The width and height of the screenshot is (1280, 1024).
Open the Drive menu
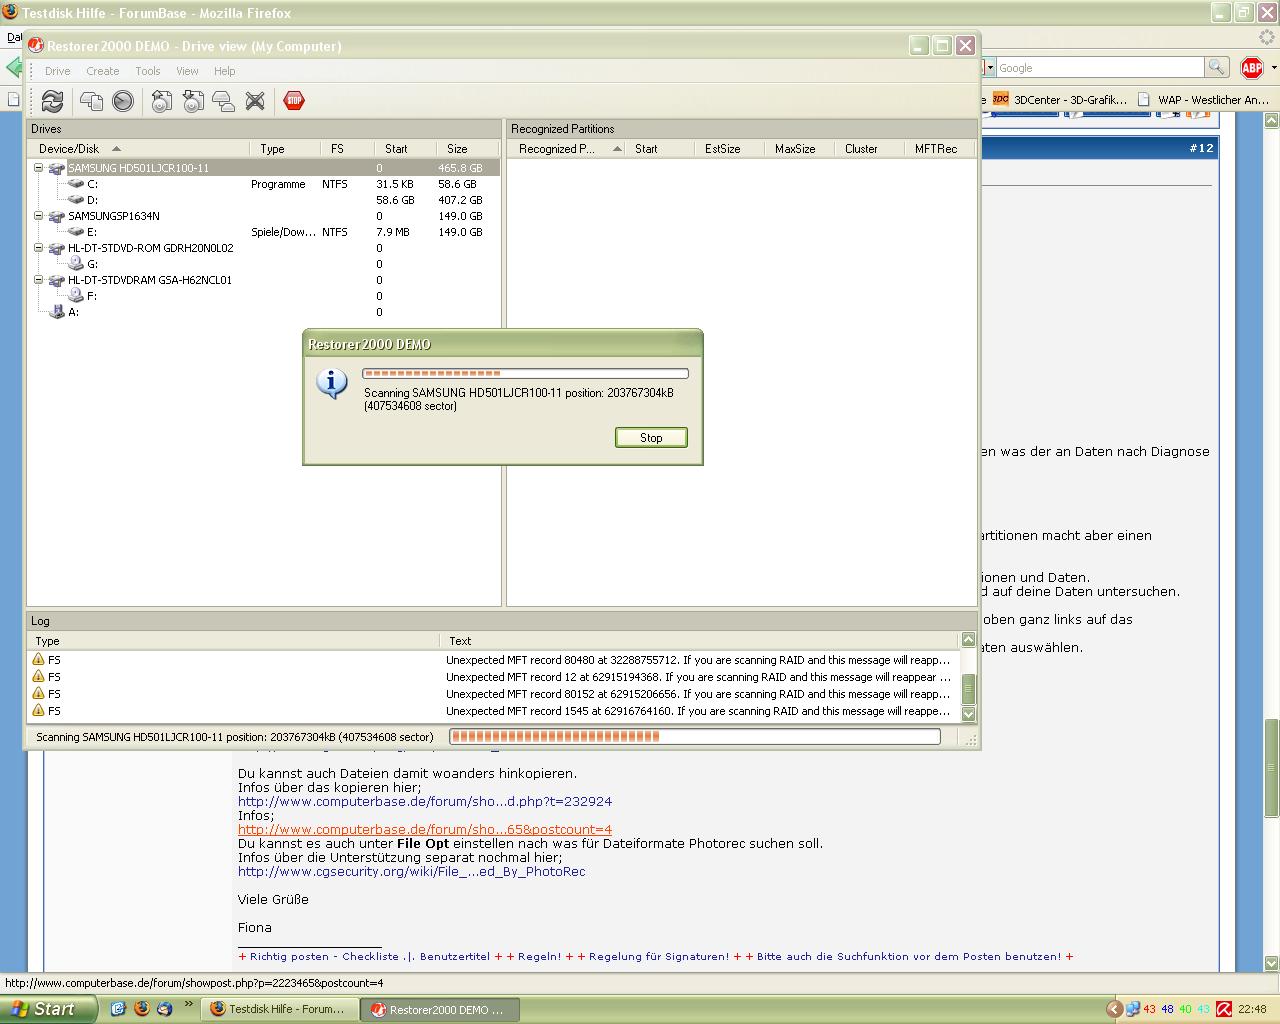(x=58, y=71)
